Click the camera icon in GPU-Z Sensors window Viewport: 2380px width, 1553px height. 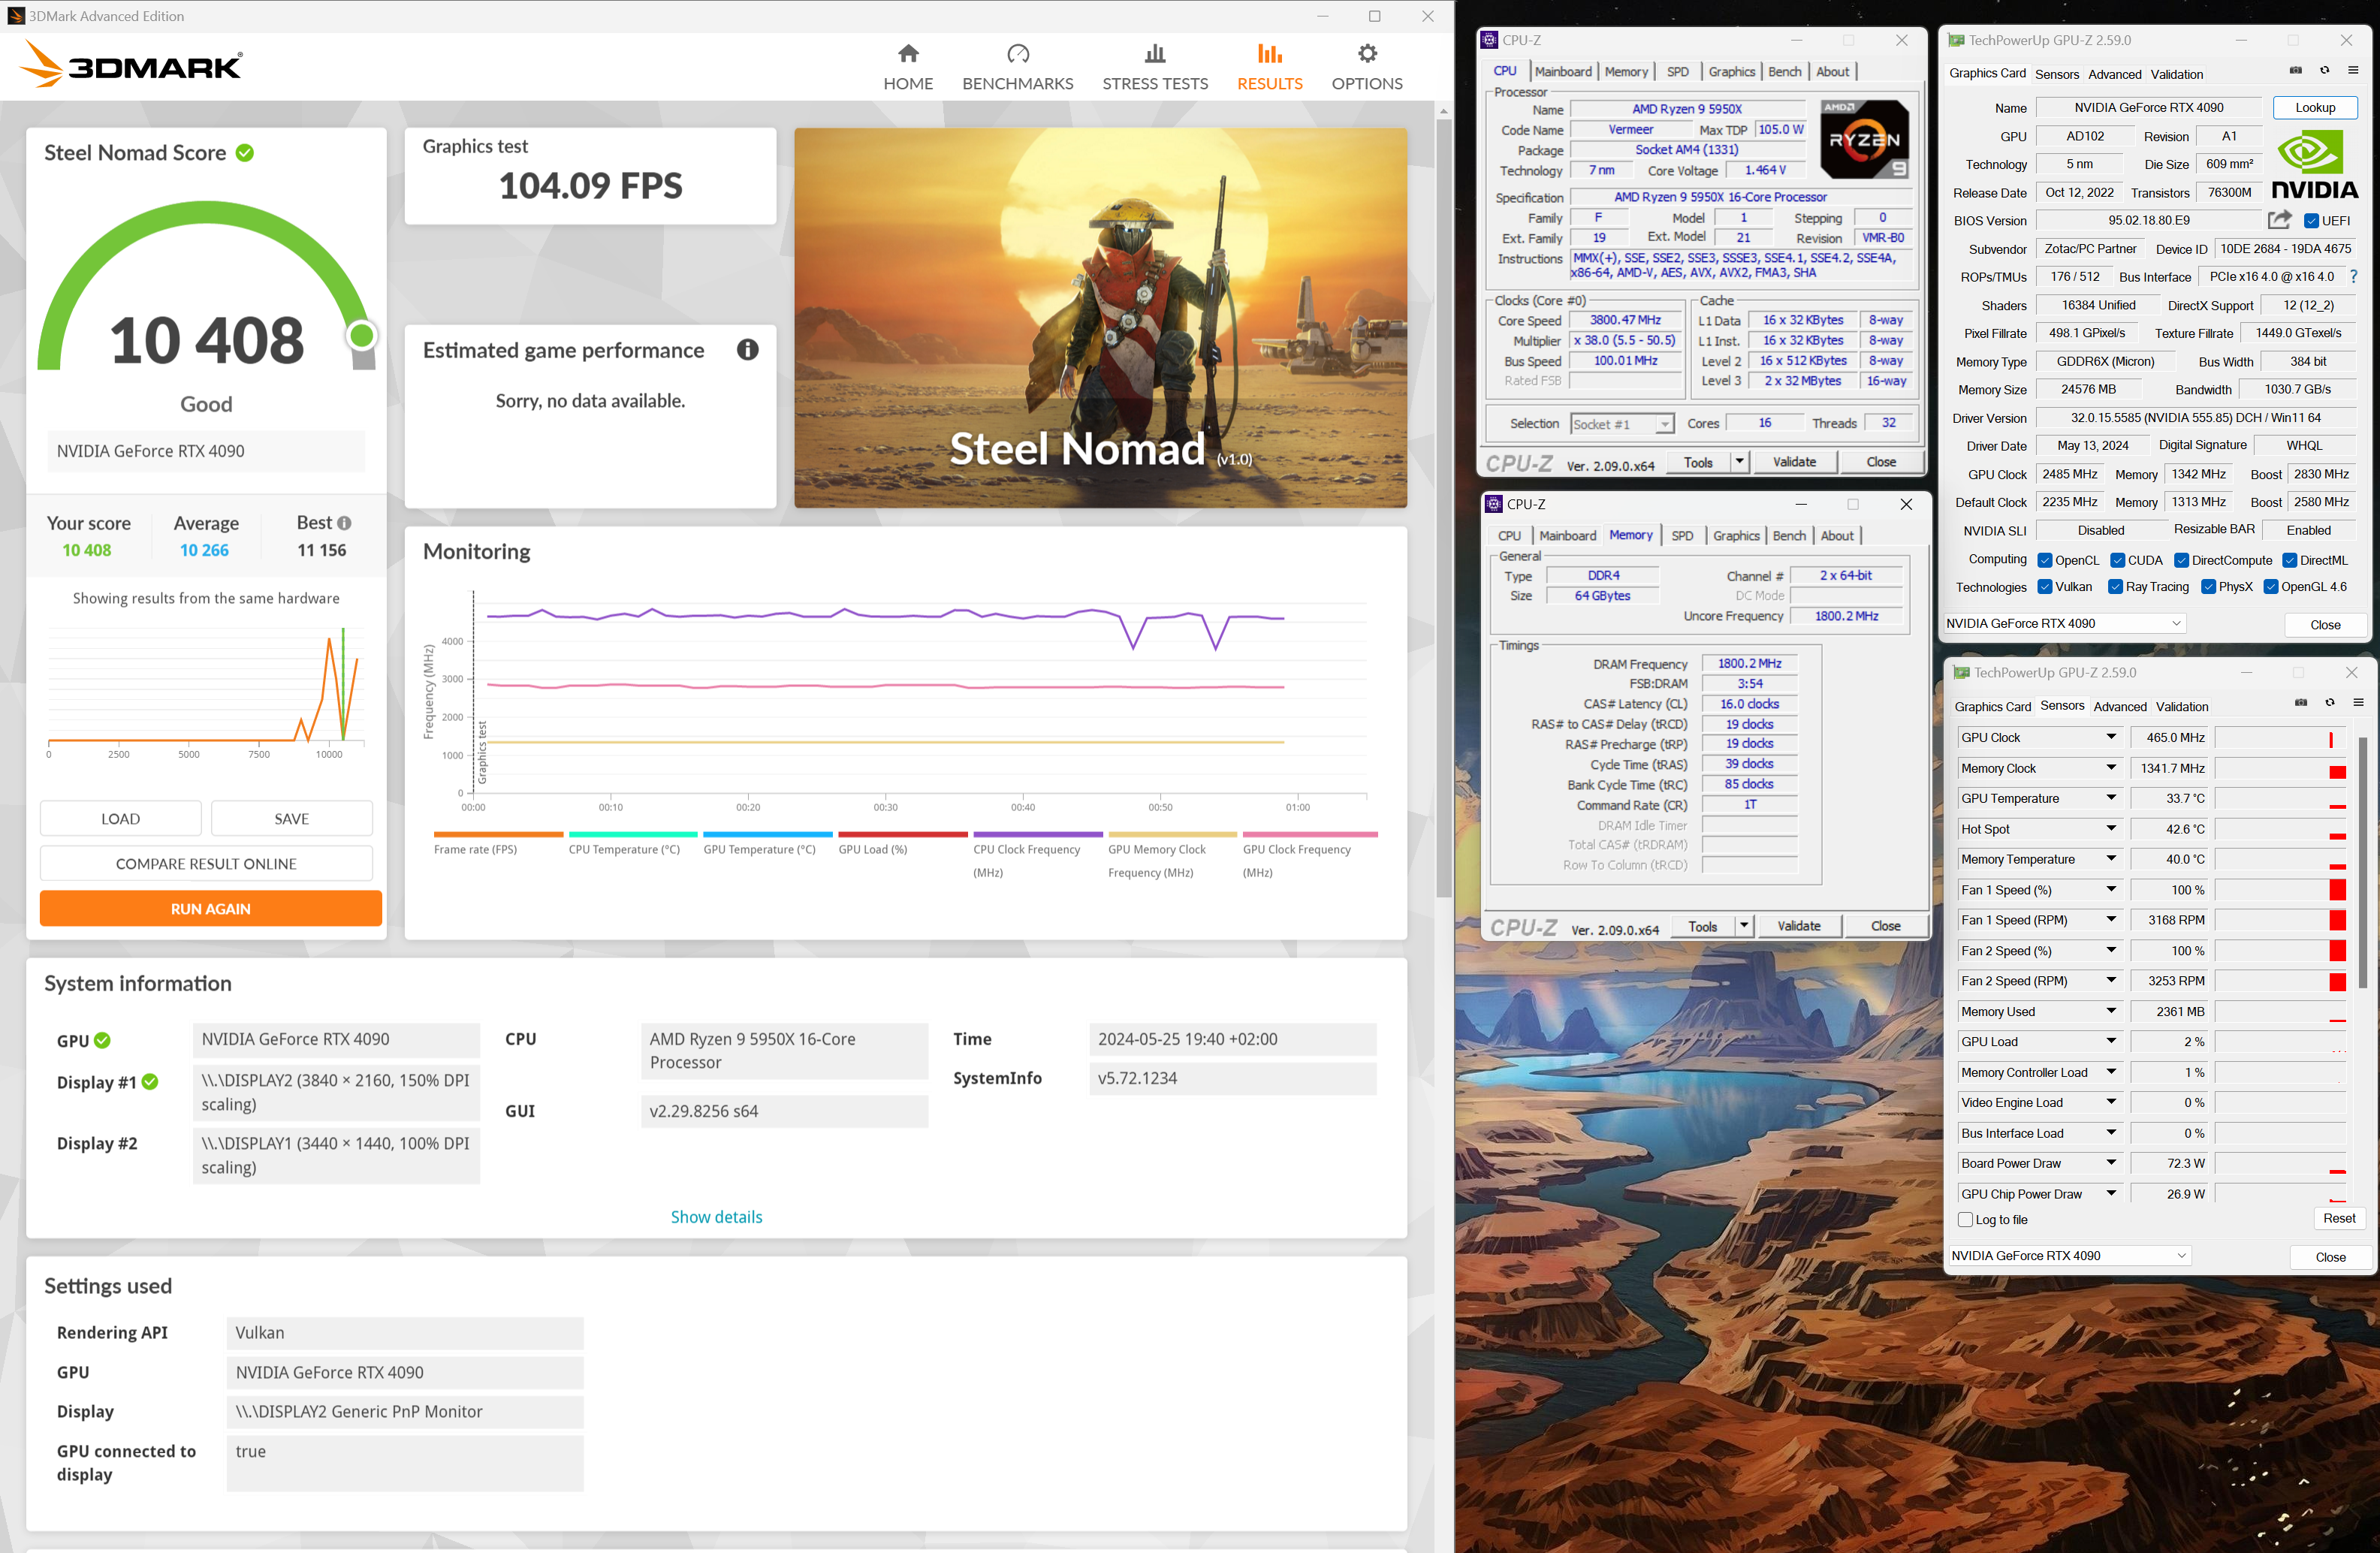tap(2301, 703)
